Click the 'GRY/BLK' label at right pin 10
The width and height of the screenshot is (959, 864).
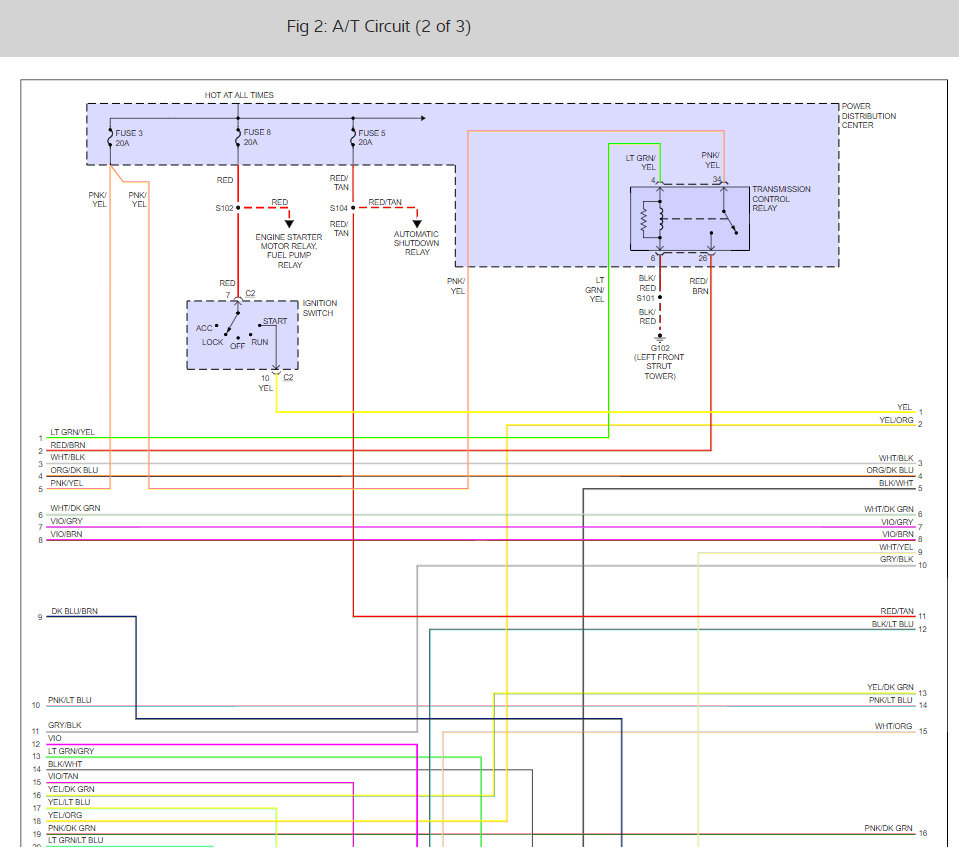coord(897,559)
